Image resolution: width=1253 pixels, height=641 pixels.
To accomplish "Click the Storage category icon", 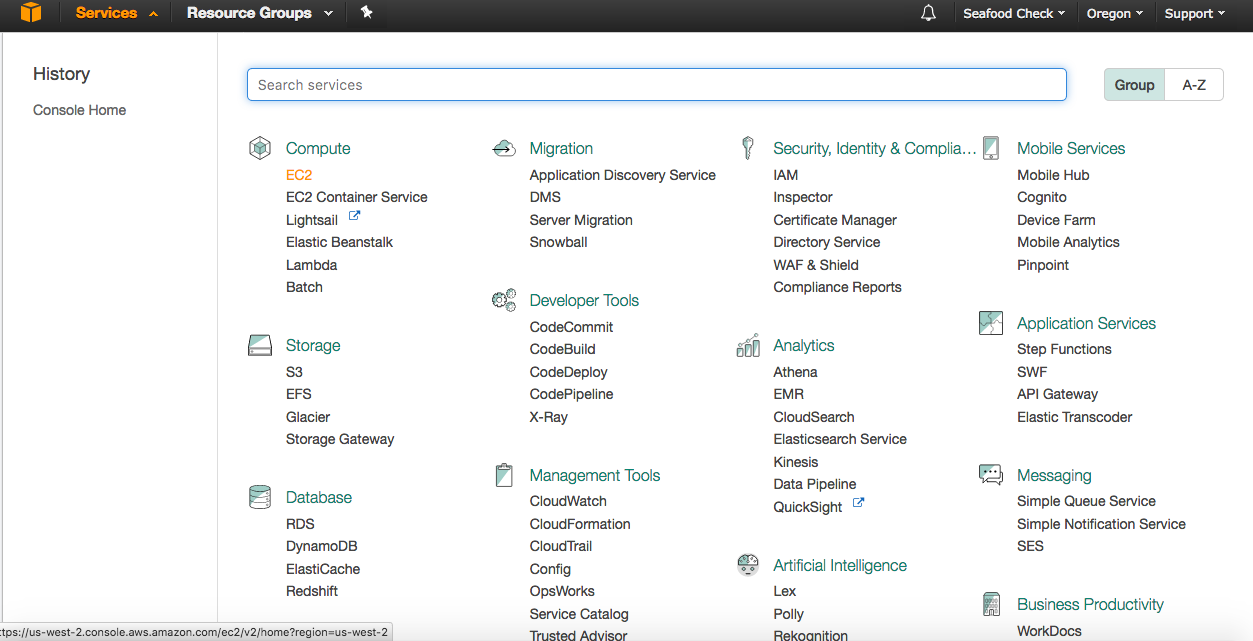I will [x=260, y=345].
